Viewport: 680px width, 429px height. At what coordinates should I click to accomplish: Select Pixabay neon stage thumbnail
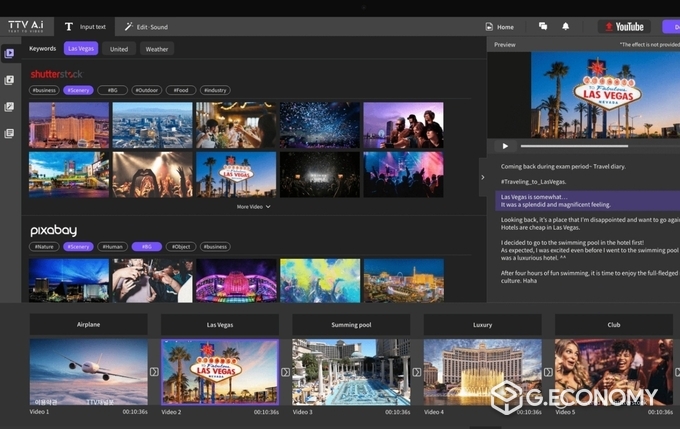(x=236, y=281)
